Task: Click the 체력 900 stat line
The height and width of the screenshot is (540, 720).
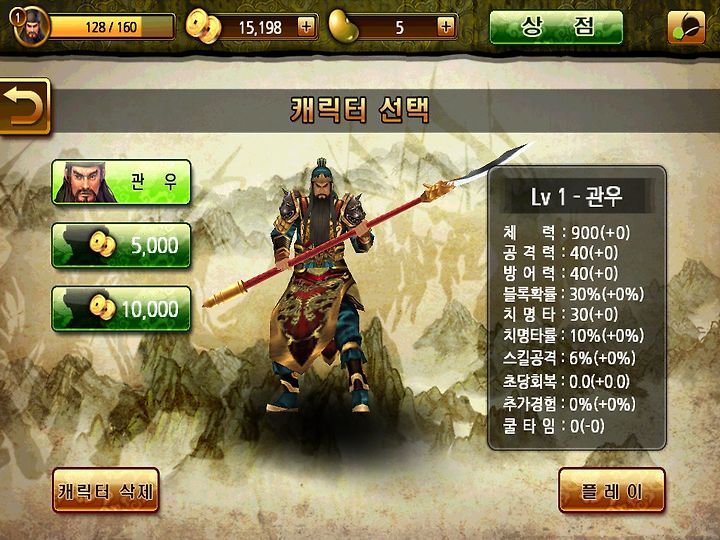Action: [566, 233]
